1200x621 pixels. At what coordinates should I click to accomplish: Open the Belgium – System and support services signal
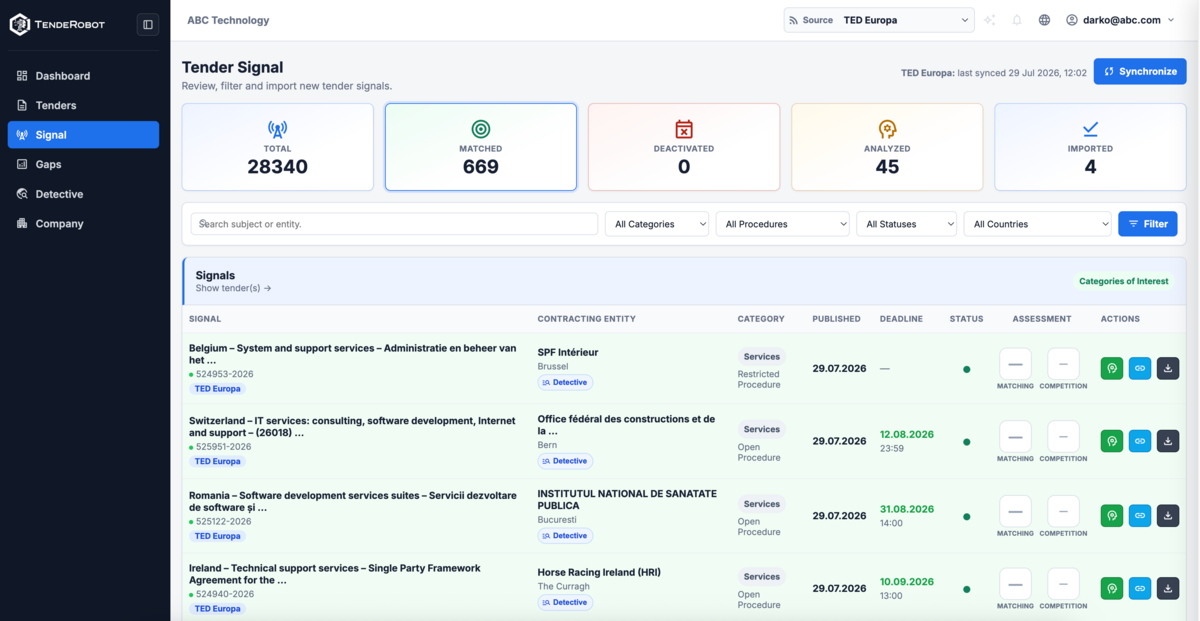point(353,354)
